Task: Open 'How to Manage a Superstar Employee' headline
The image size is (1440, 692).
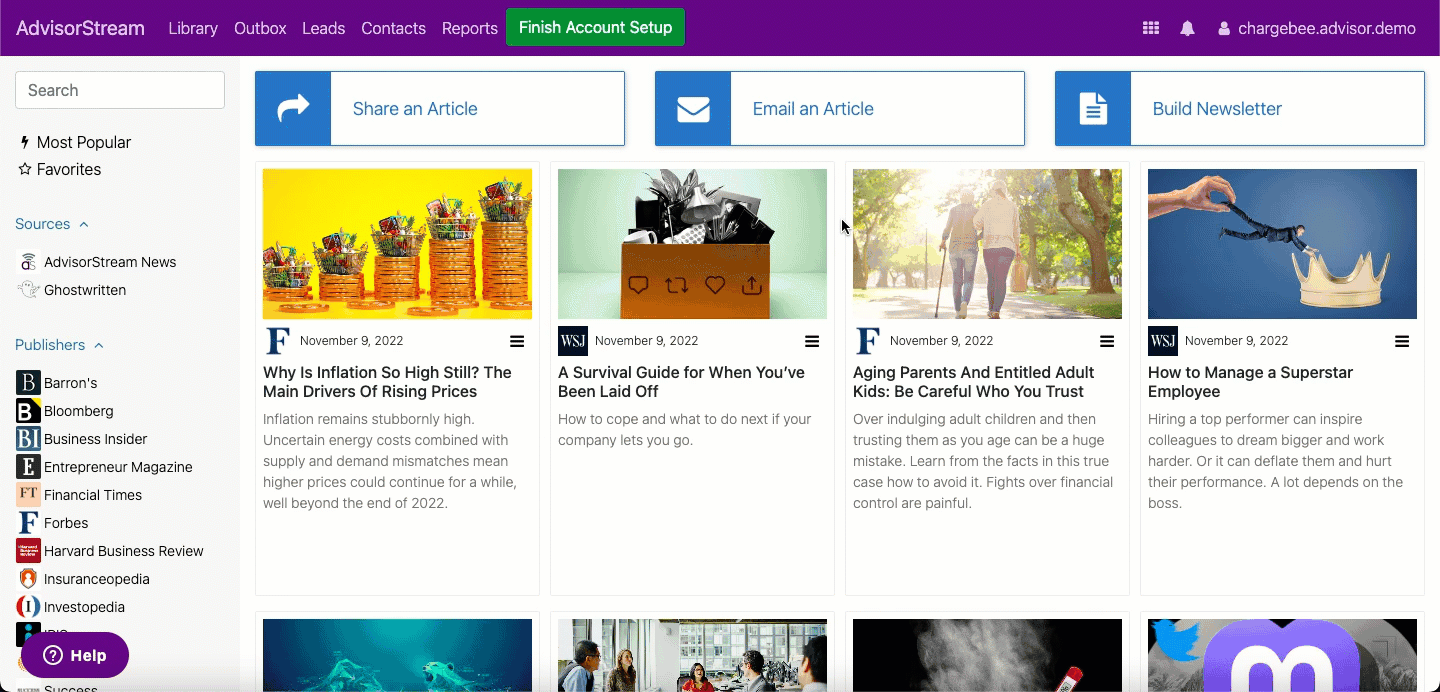Action: [1250, 382]
